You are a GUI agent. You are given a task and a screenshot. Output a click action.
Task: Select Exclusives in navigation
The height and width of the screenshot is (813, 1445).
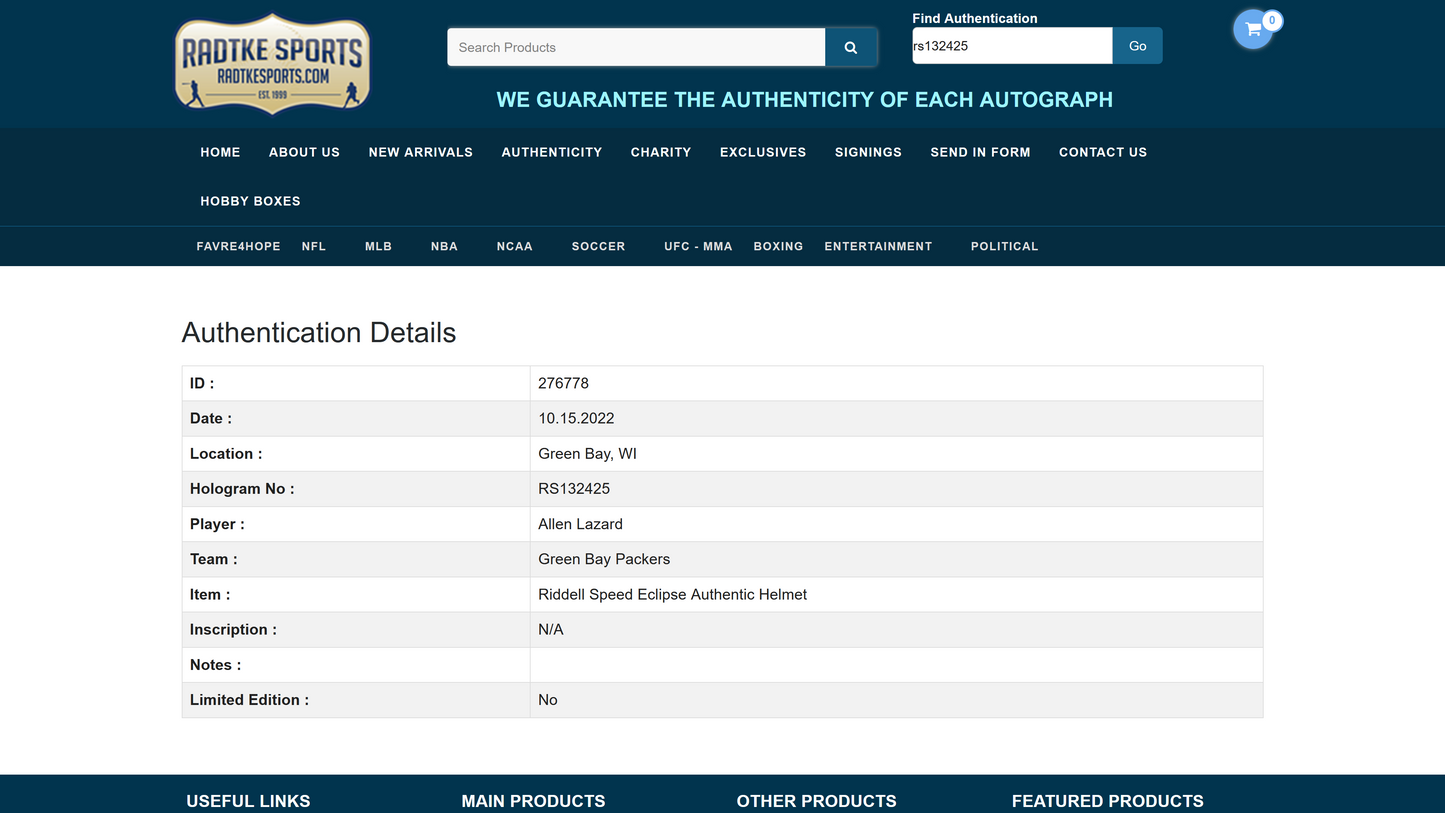coord(763,152)
